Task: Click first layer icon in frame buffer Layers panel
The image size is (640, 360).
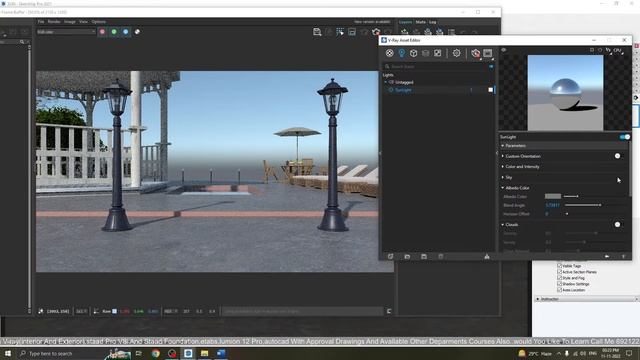Action: (x=404, y=32)
